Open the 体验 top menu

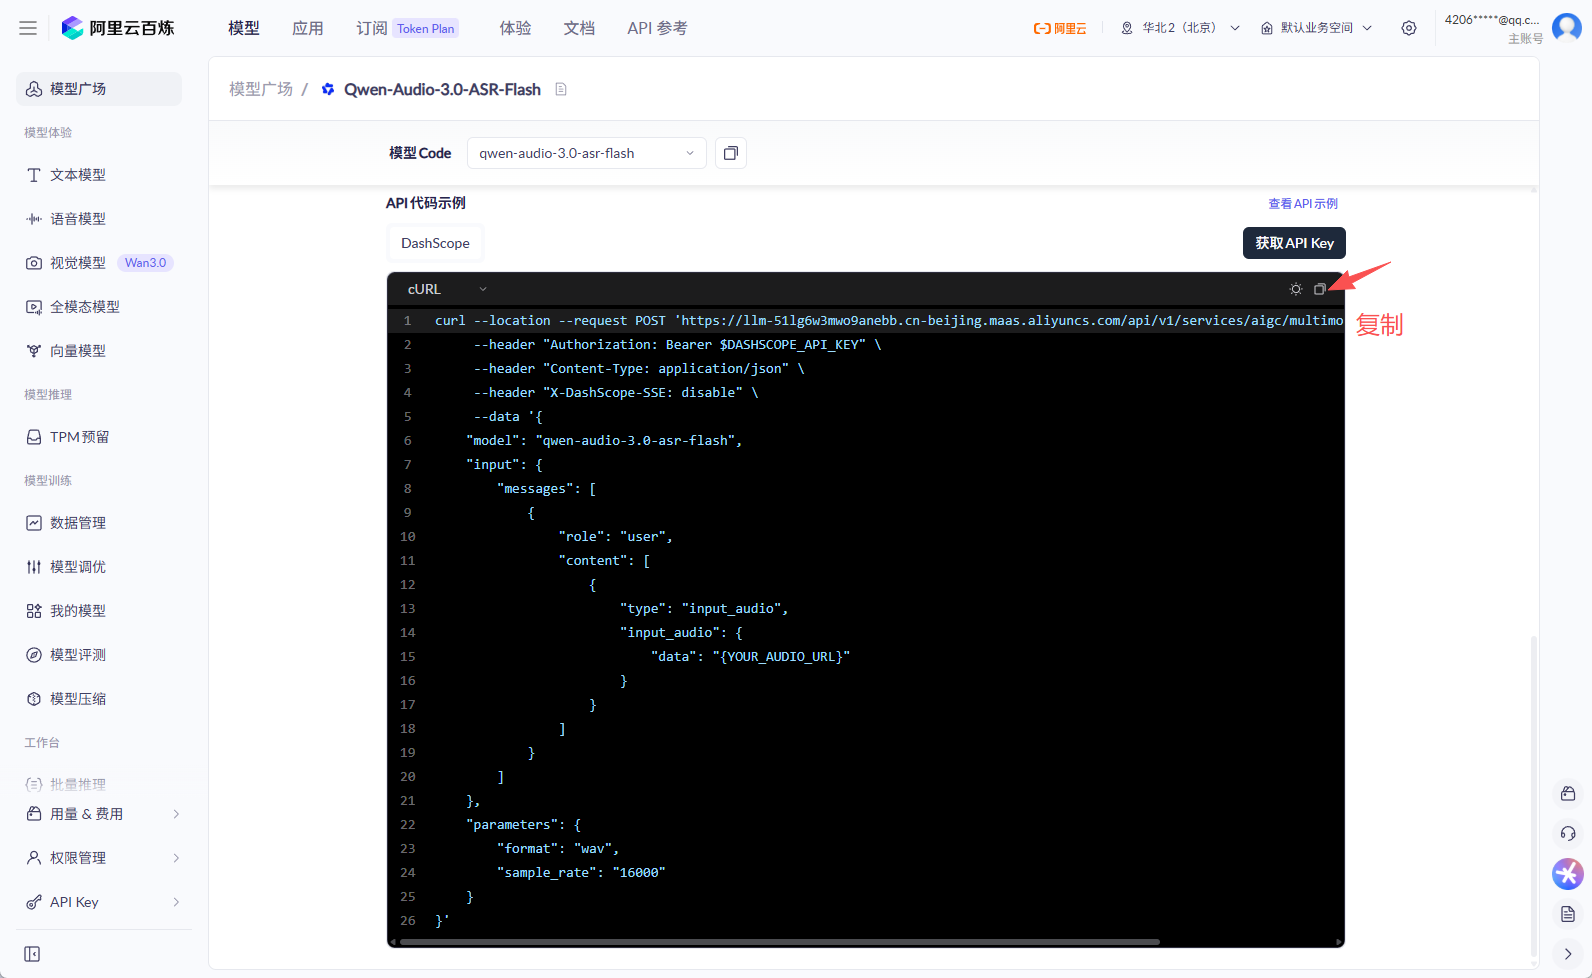516,28
